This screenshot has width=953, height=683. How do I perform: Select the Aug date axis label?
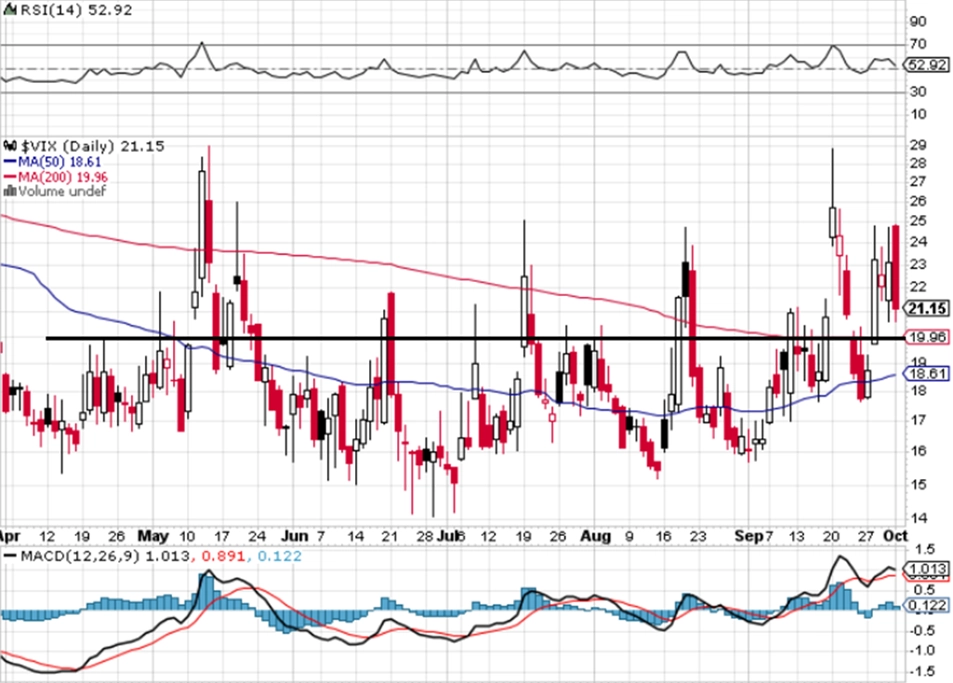[x=595, y=536]
